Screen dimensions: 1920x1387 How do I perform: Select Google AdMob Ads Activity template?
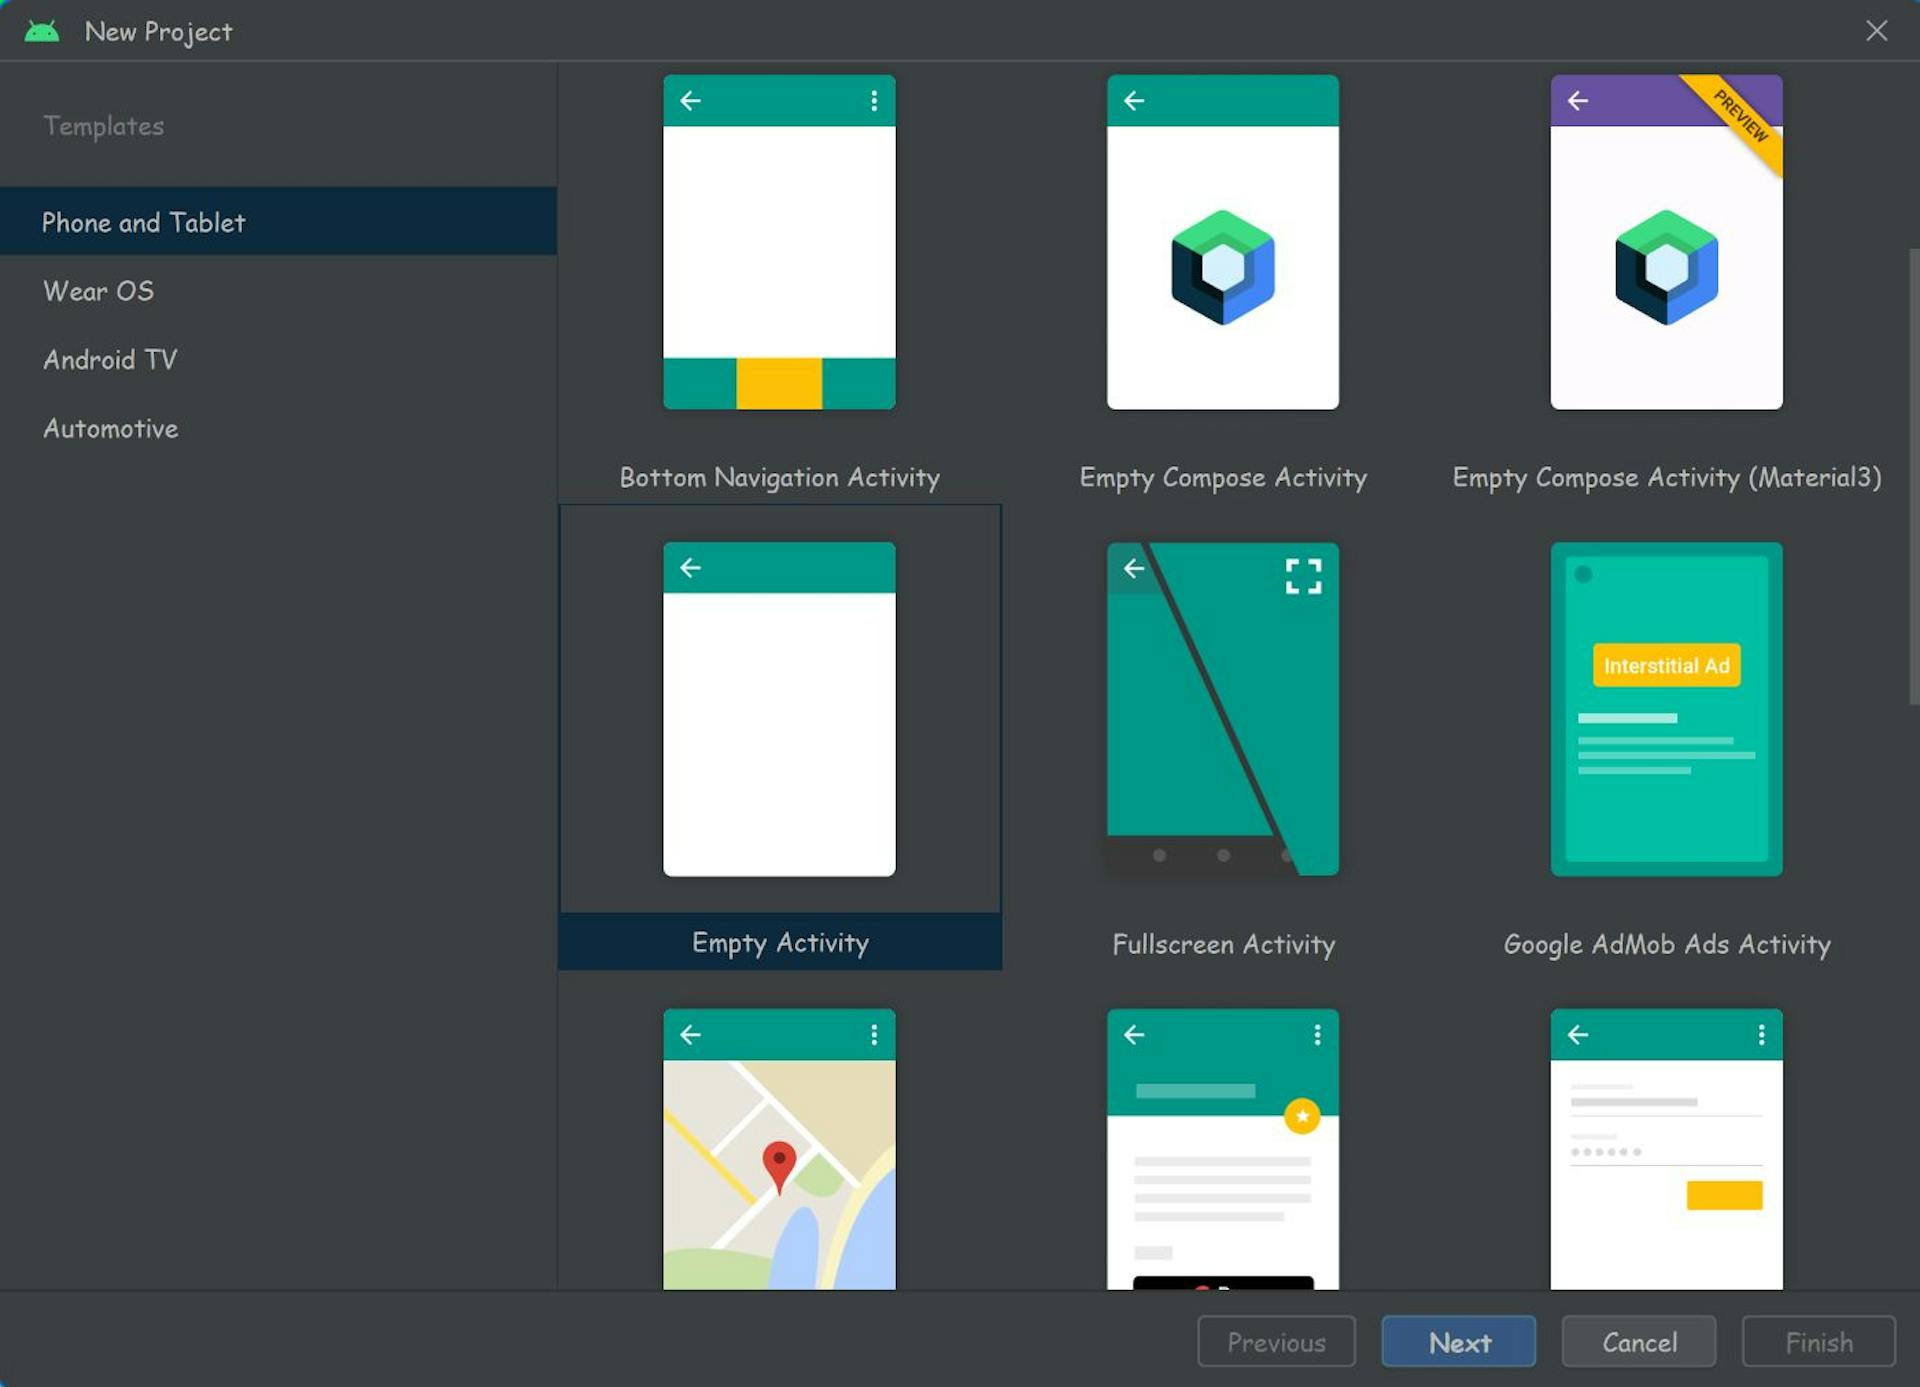[x=1666, y=709]
